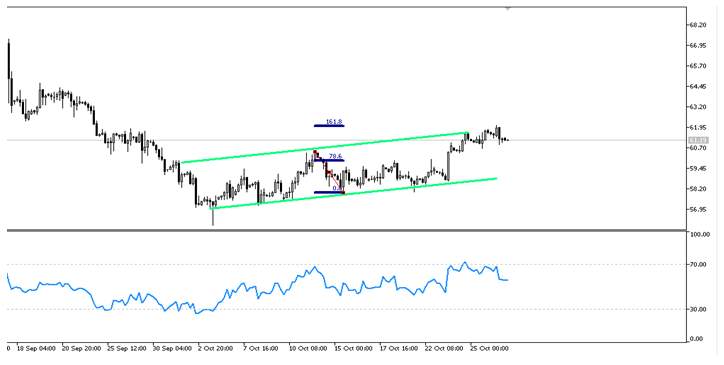Click the 66.95 price axis label
The image size is (724, 365).
697,46
